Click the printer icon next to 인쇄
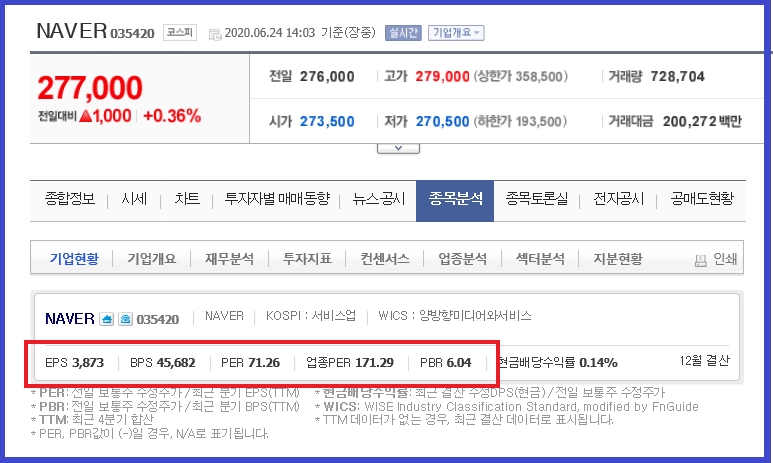773x463 pixels. tap(701, 260)
